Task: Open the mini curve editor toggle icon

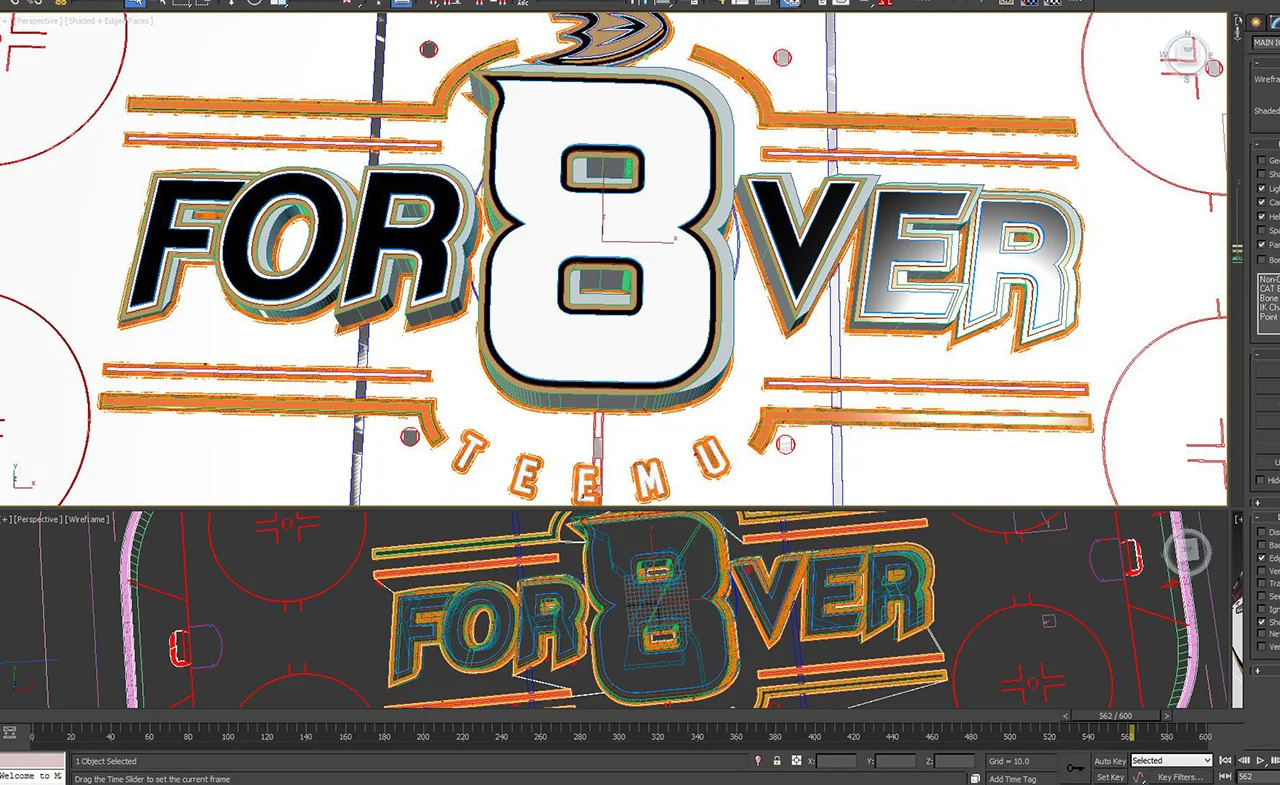Action: 9,733
